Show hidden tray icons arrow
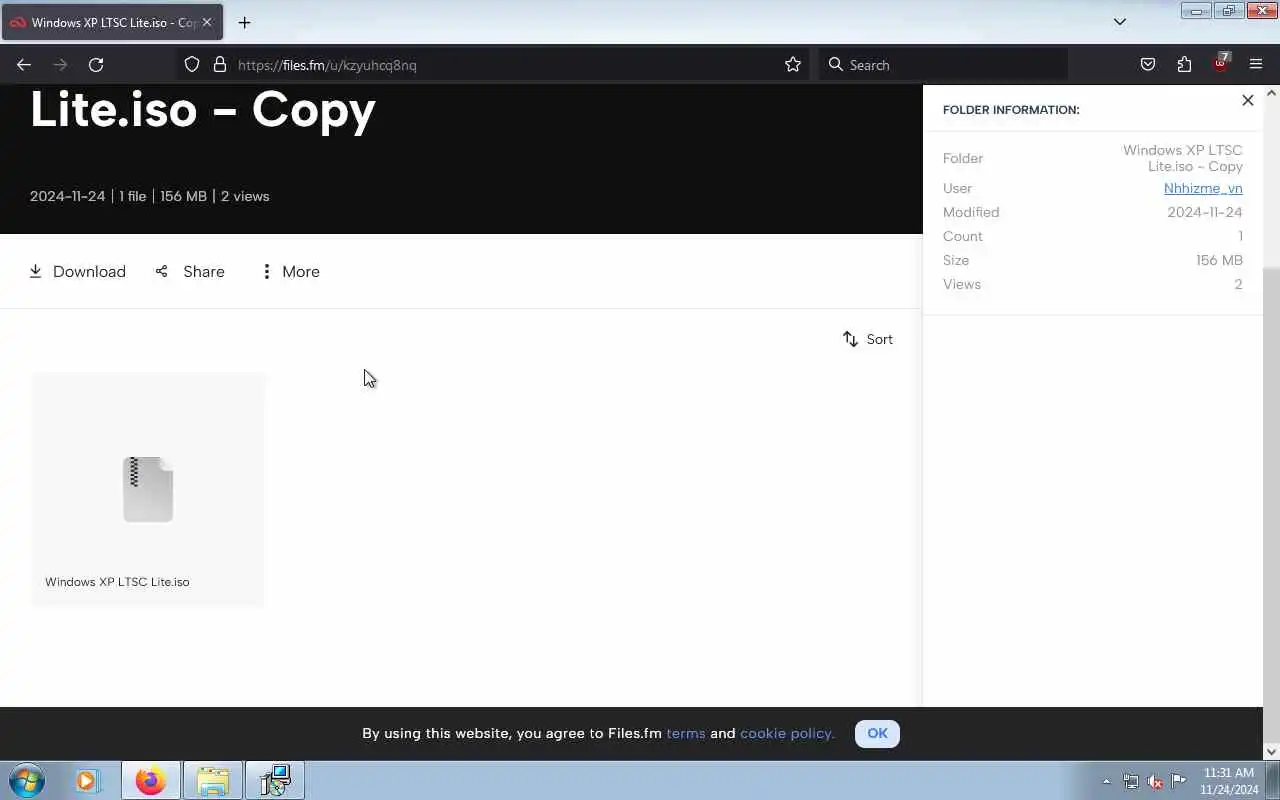This screenshot has height=800, width=1280. coord(1106,781)
